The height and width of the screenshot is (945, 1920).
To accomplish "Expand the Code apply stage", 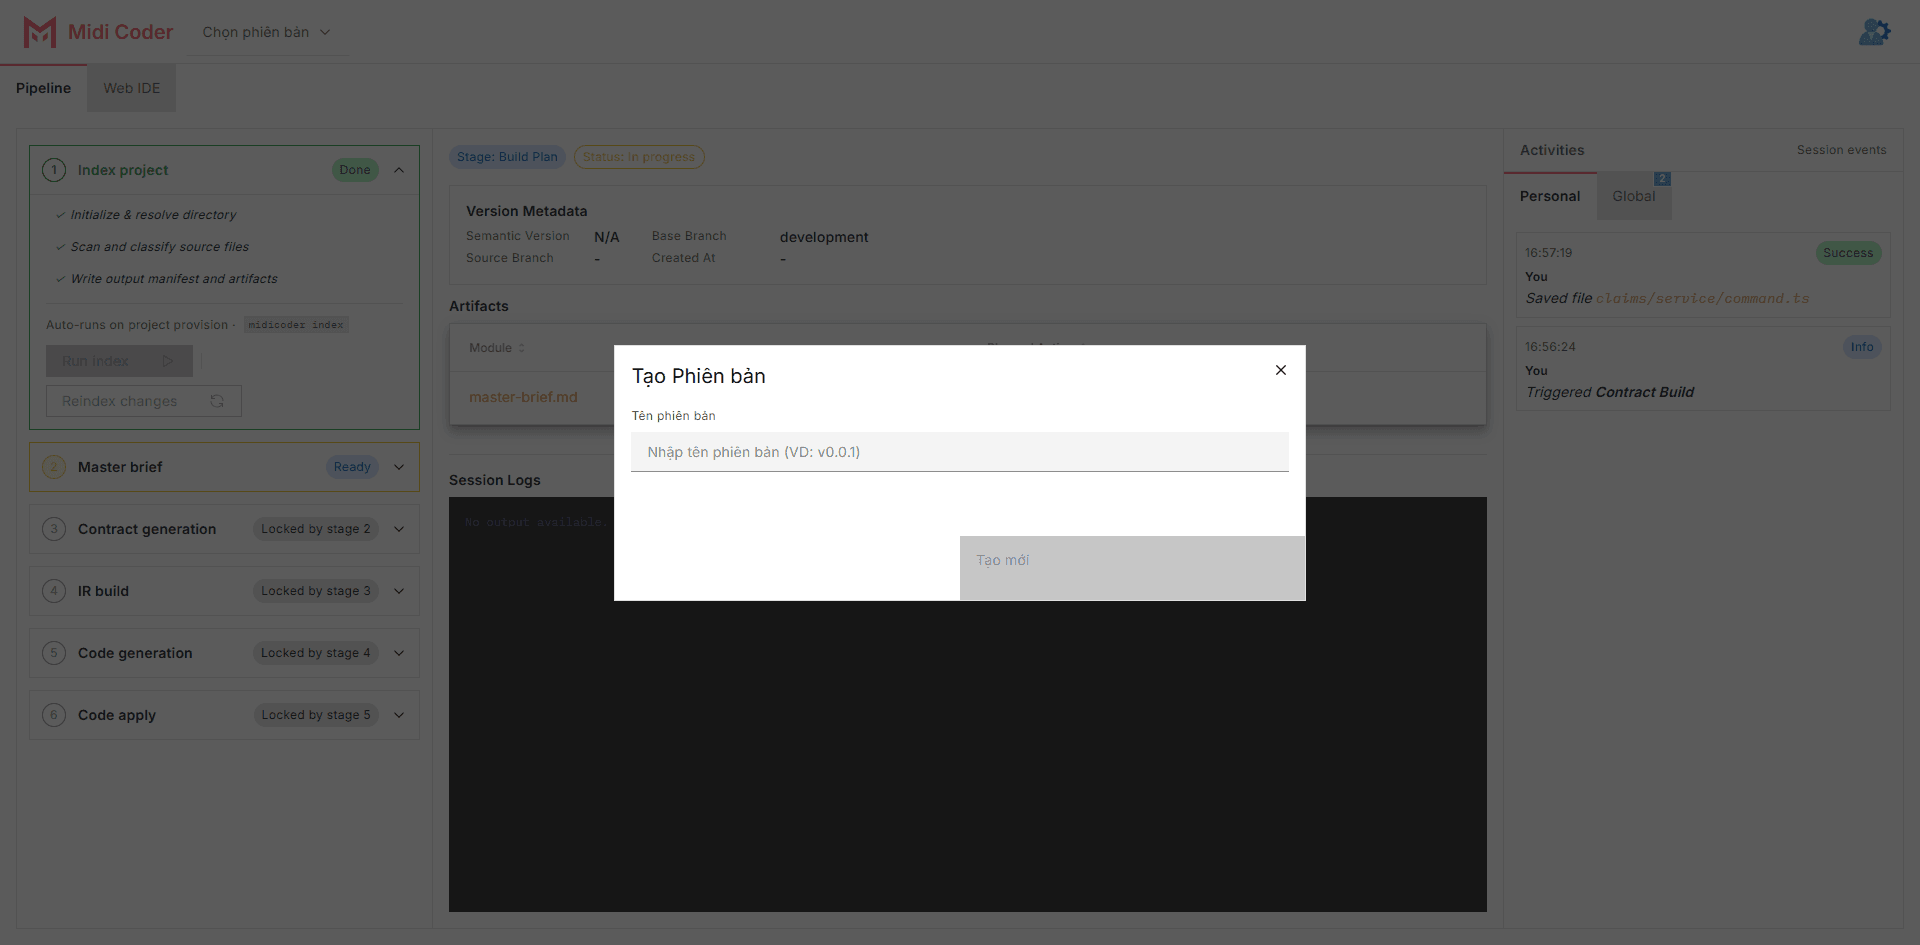I will click(399, 715).
